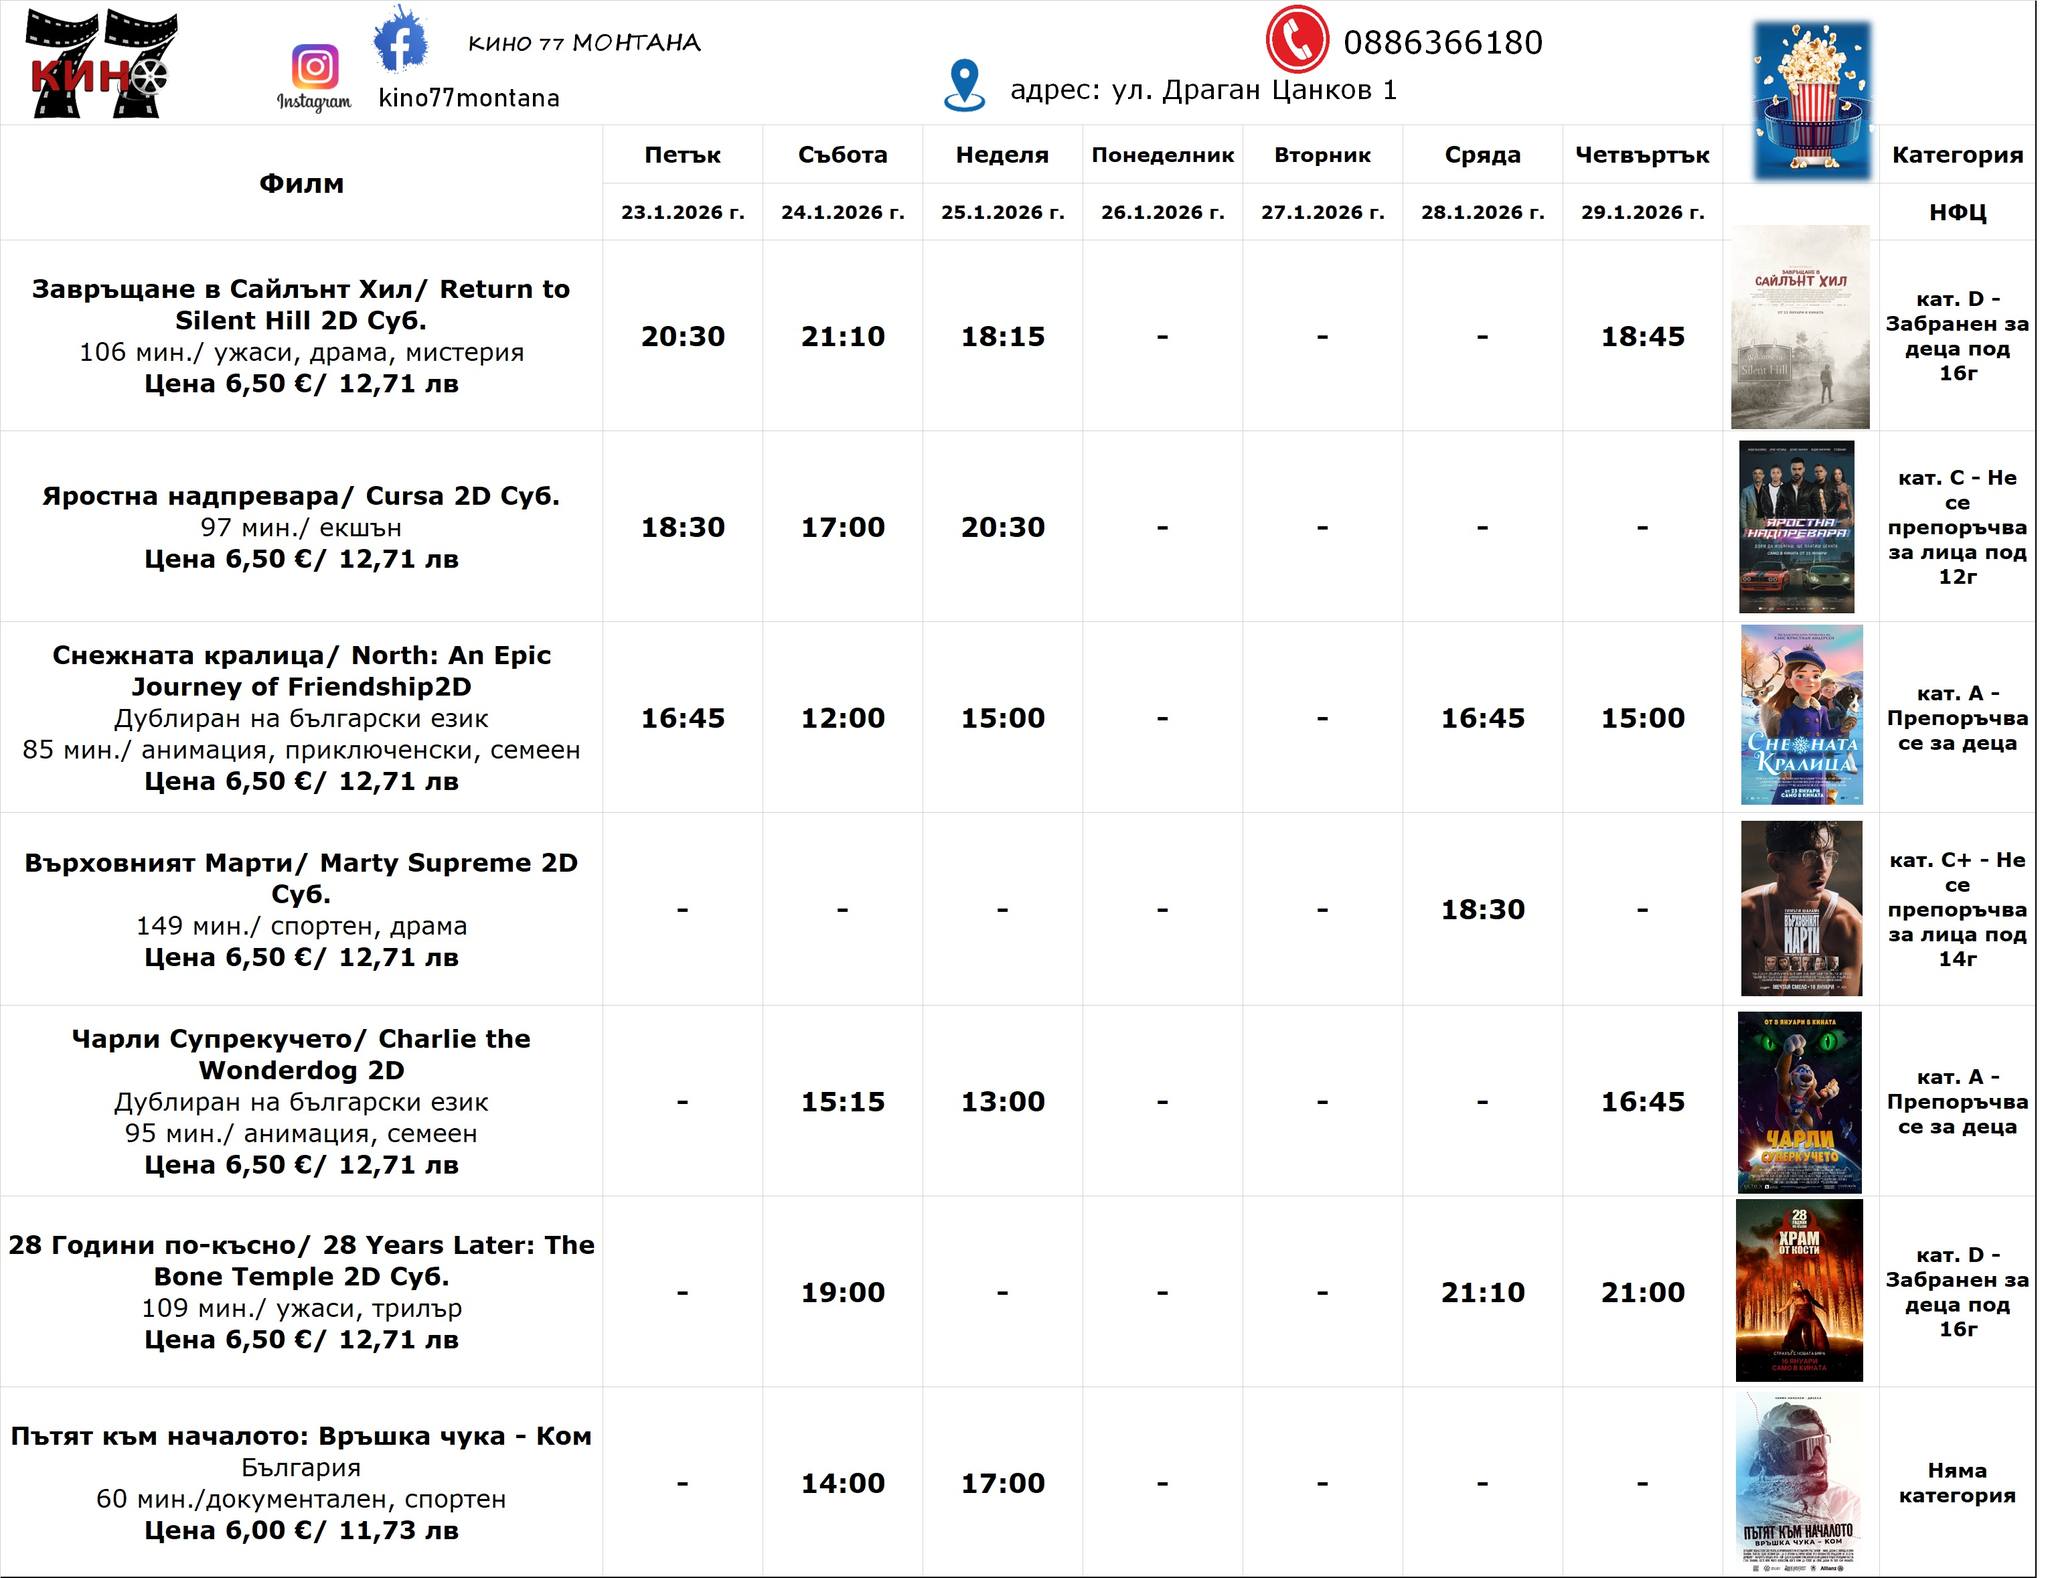Select the 20:30 Friday Silent Hill showtime

click(x=683, y=337)
